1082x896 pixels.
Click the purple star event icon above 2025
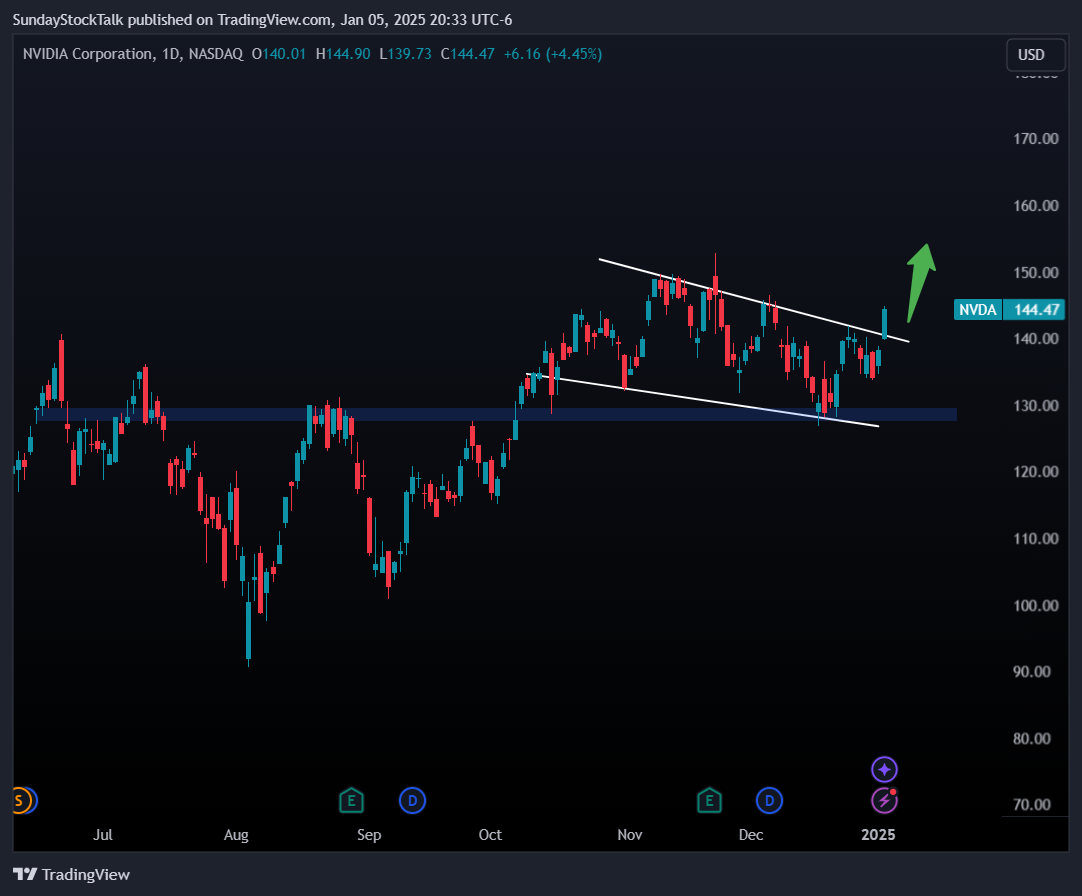884,769
